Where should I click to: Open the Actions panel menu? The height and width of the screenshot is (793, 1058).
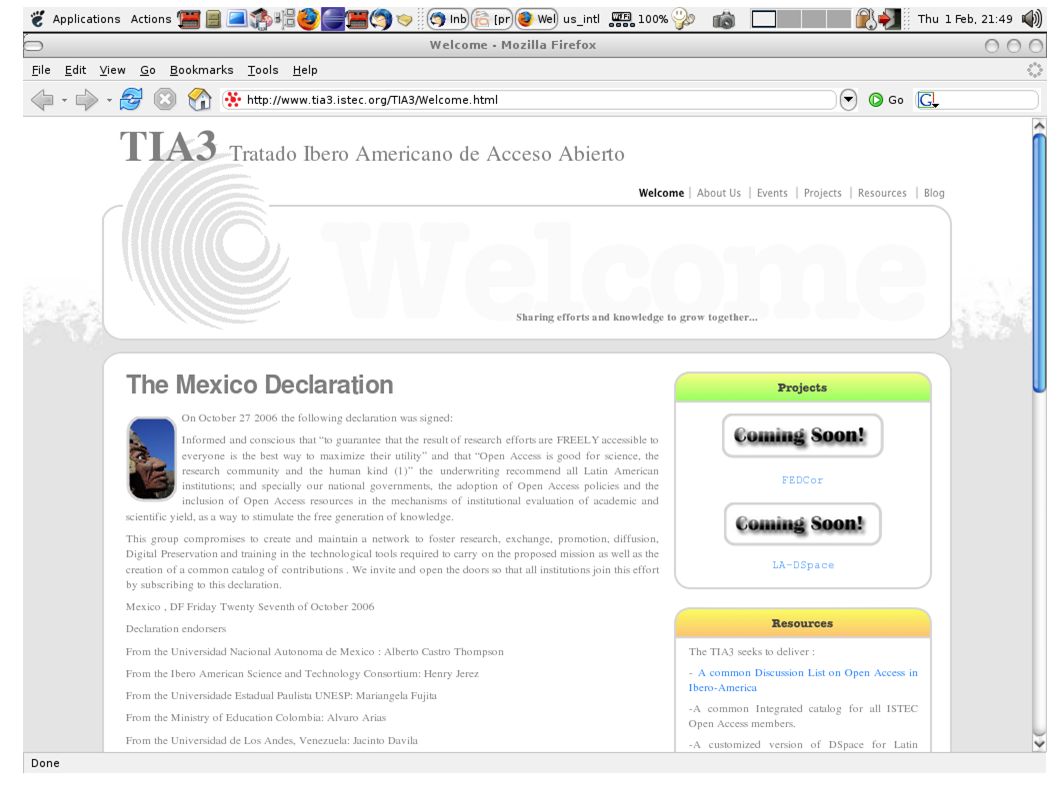150,19
